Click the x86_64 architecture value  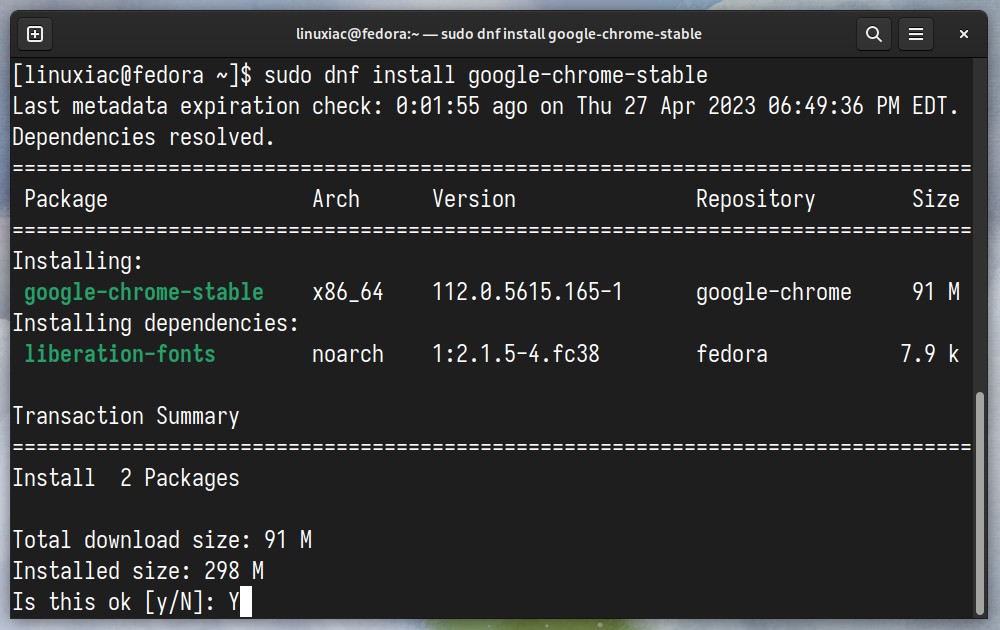(x=348, y=292)
